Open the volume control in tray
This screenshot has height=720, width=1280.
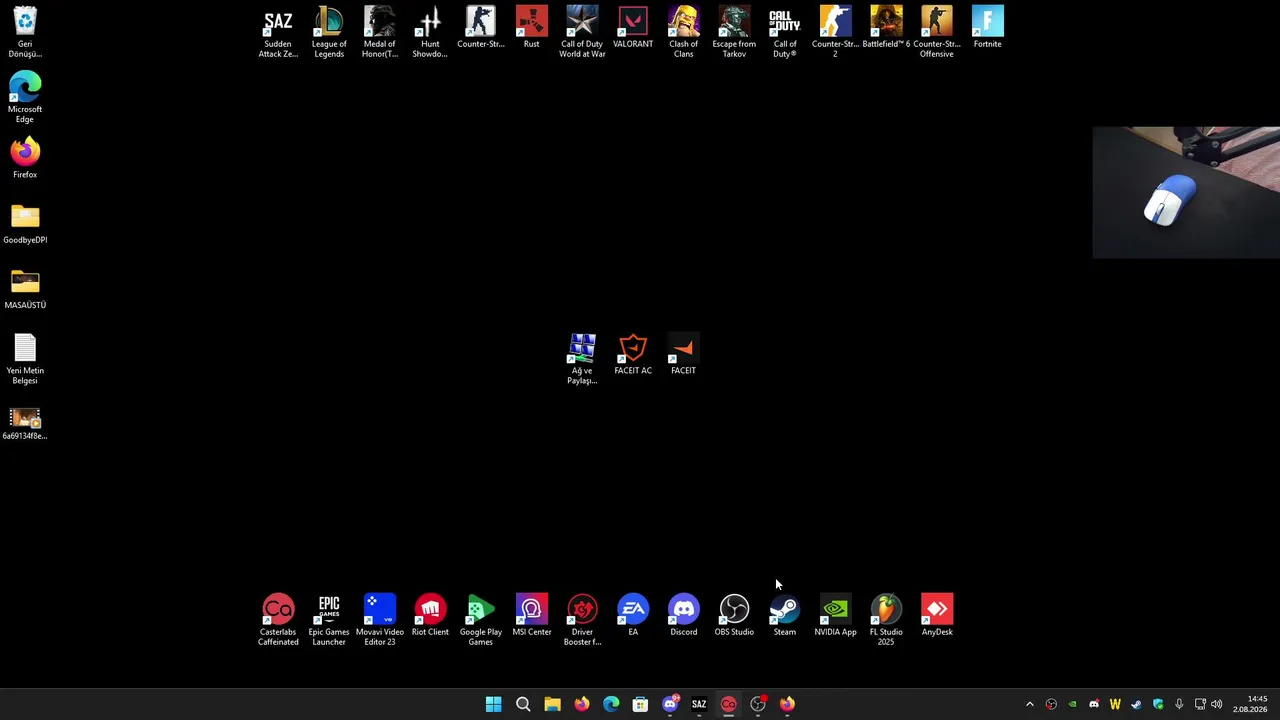[1217, 704]
